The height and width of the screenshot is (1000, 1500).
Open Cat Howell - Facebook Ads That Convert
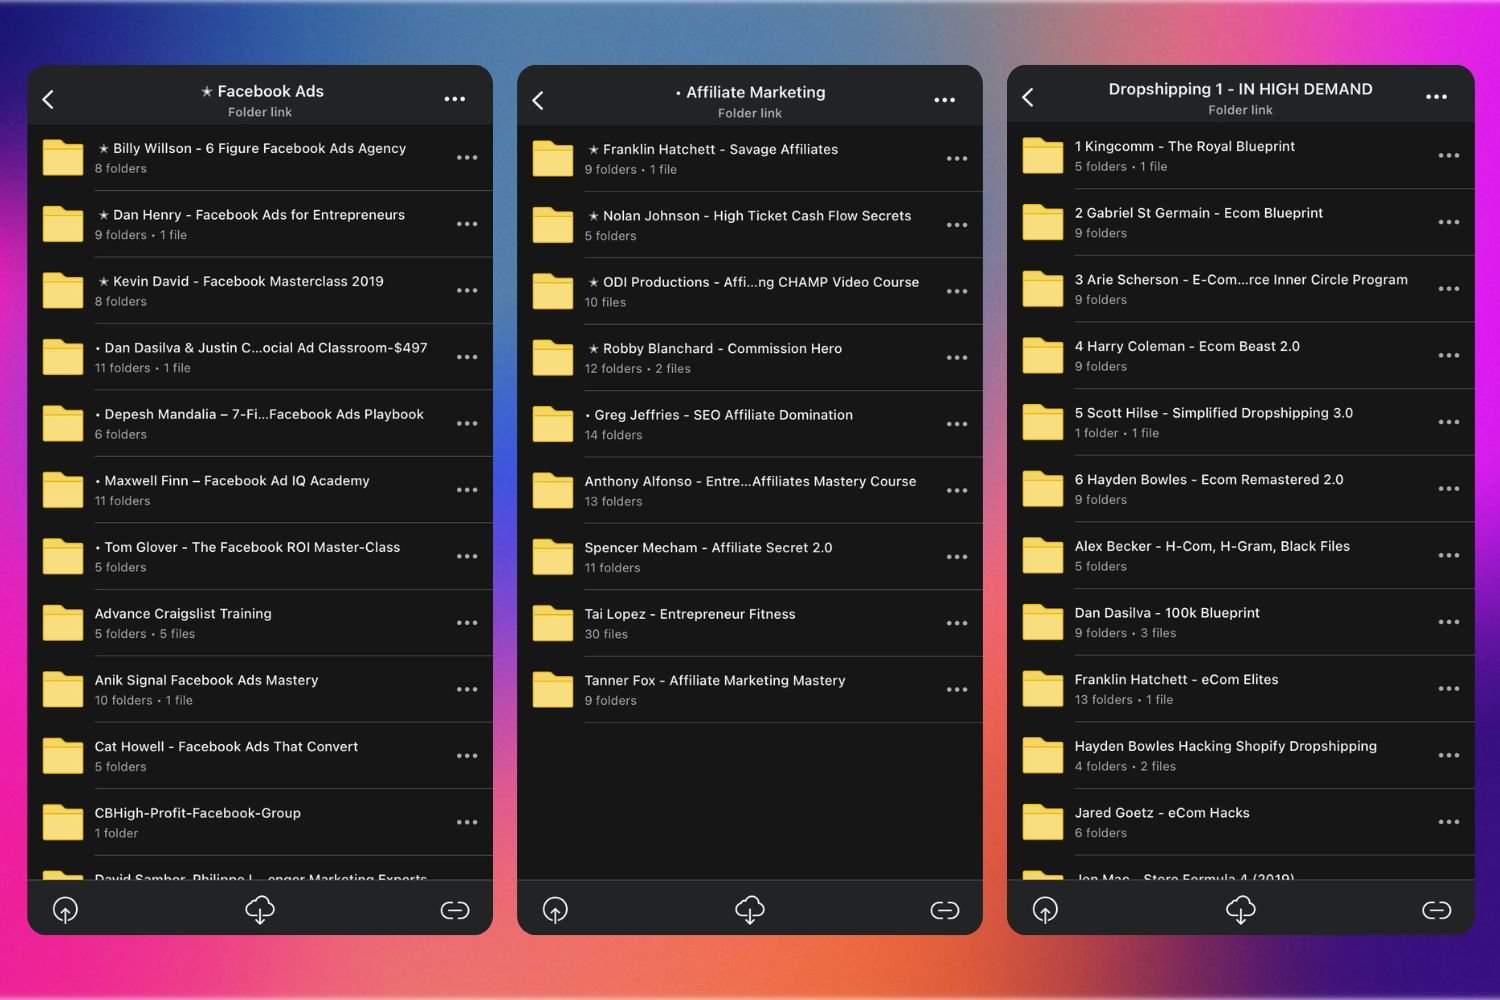tap(260, 756)
